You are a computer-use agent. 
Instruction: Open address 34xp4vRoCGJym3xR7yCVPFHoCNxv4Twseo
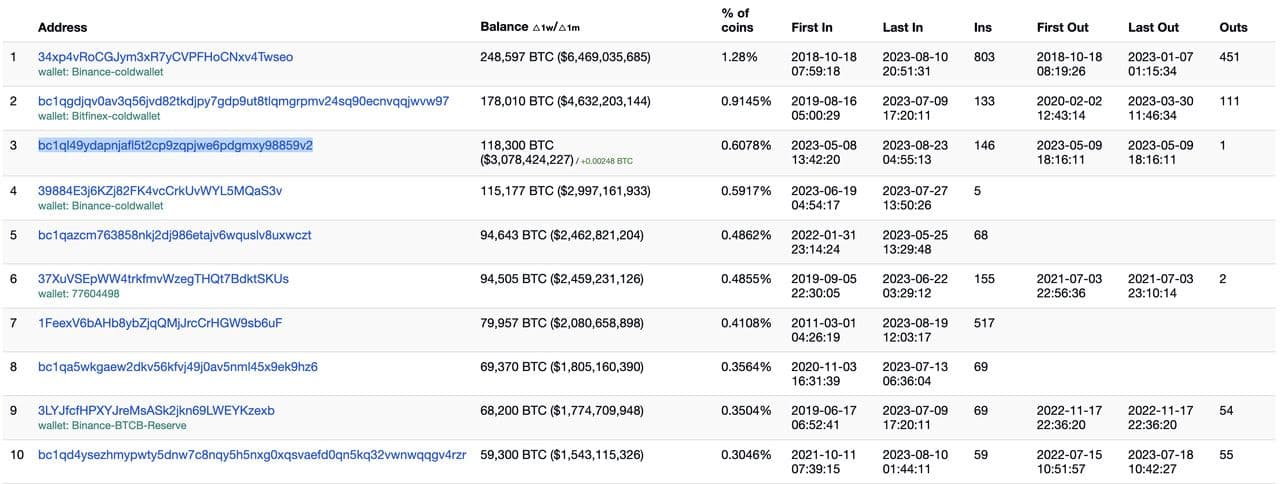coord(165,57)
